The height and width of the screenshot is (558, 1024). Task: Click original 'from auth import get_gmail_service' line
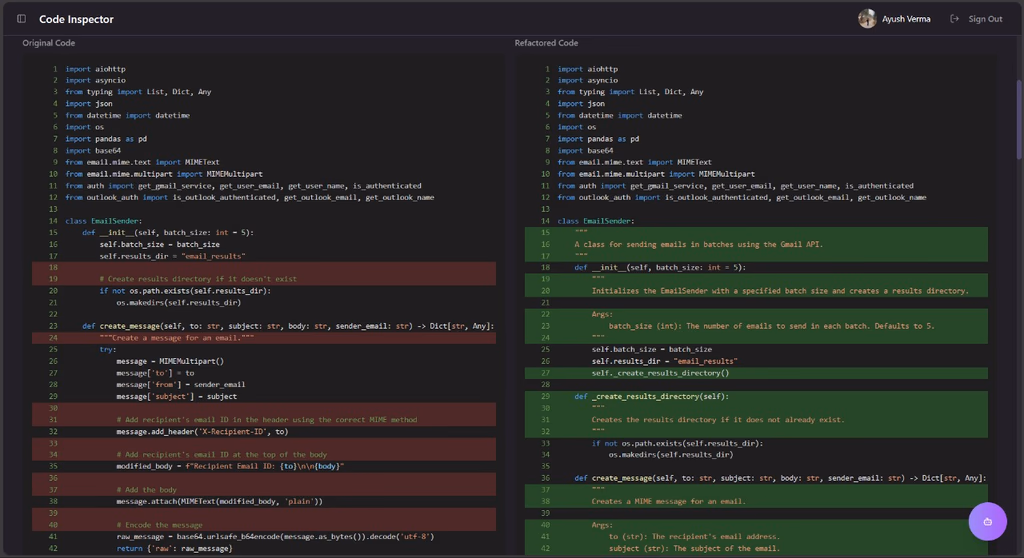[x=243, y=186]
